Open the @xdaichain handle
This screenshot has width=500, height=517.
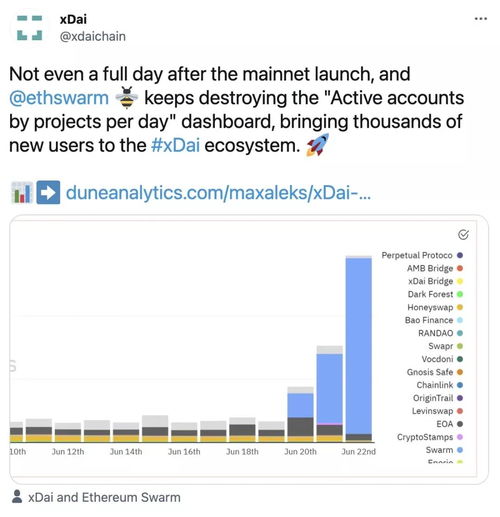pos(93,36)
